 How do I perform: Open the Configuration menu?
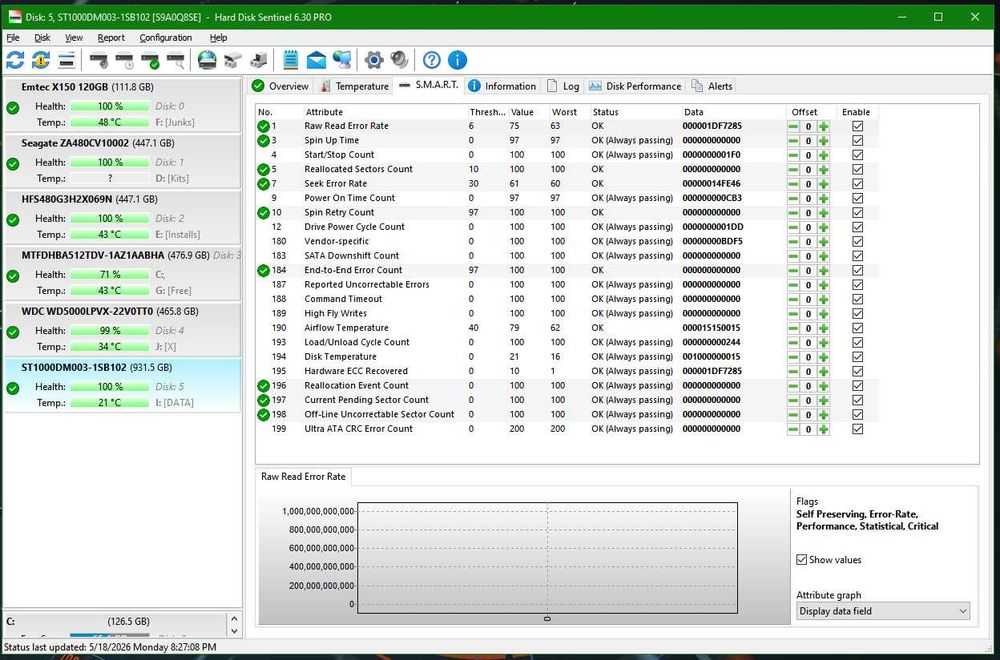tap(165, 38)
